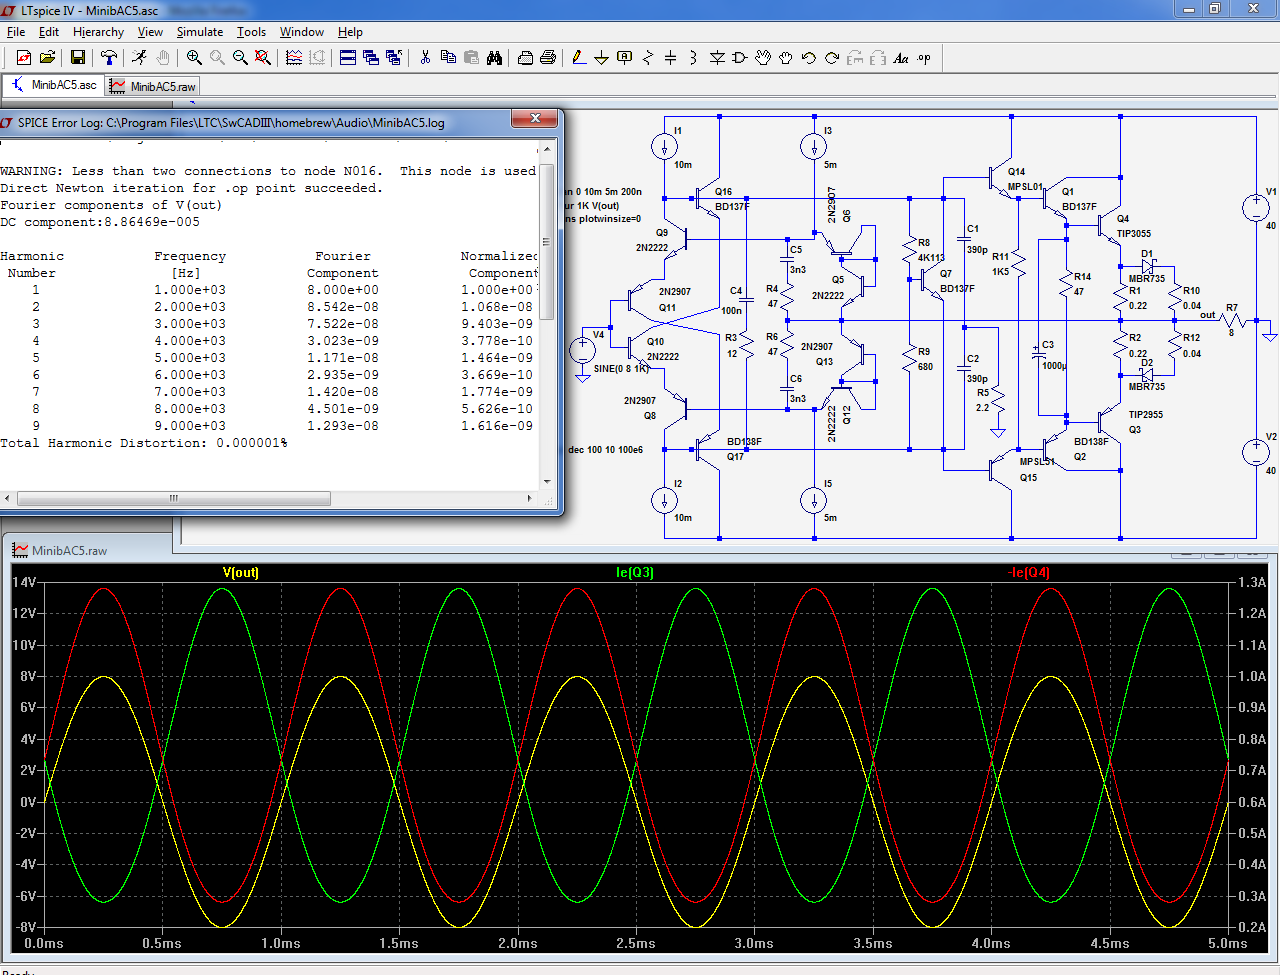Open the View menu
The image size is (1280, 975).
coord(150,32)
